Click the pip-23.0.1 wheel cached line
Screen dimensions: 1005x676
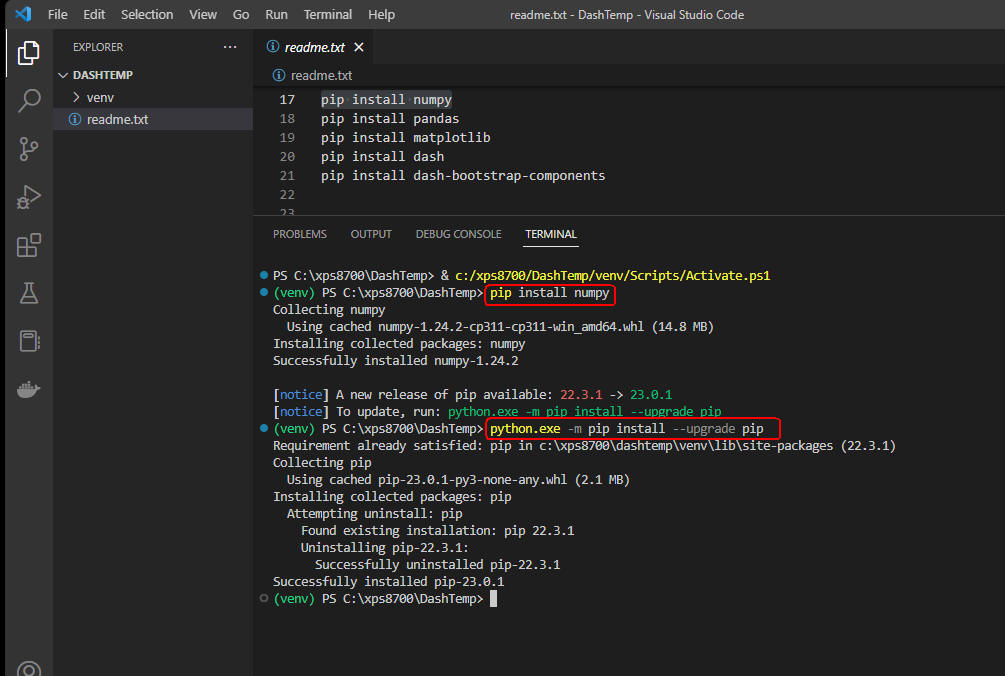coord(458,480)
